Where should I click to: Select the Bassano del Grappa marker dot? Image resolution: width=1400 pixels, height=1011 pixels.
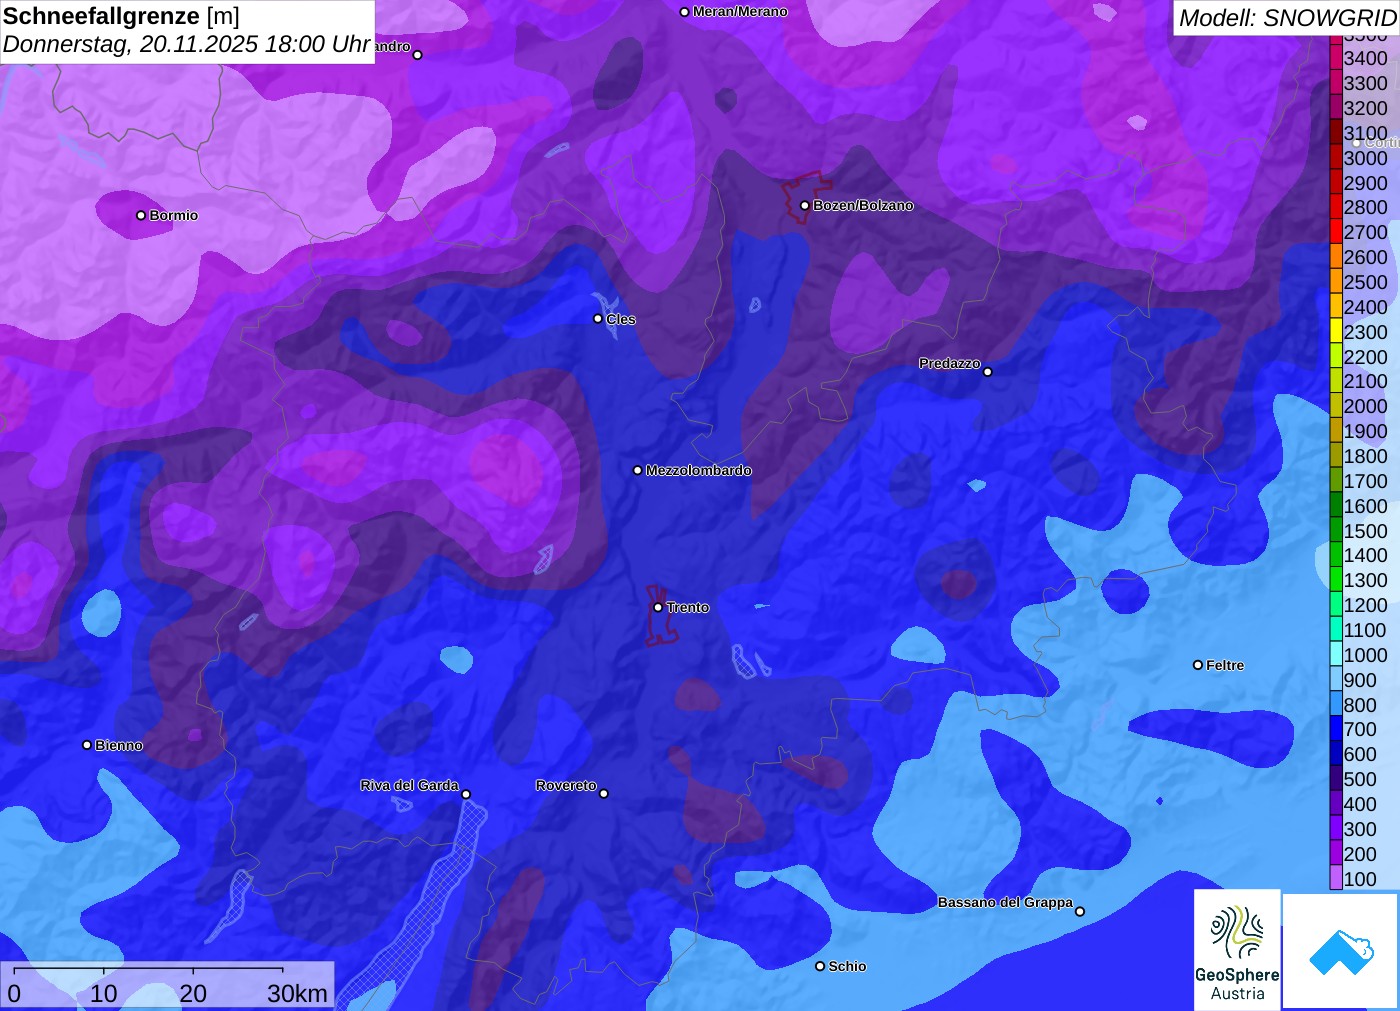coord(1080,911)
